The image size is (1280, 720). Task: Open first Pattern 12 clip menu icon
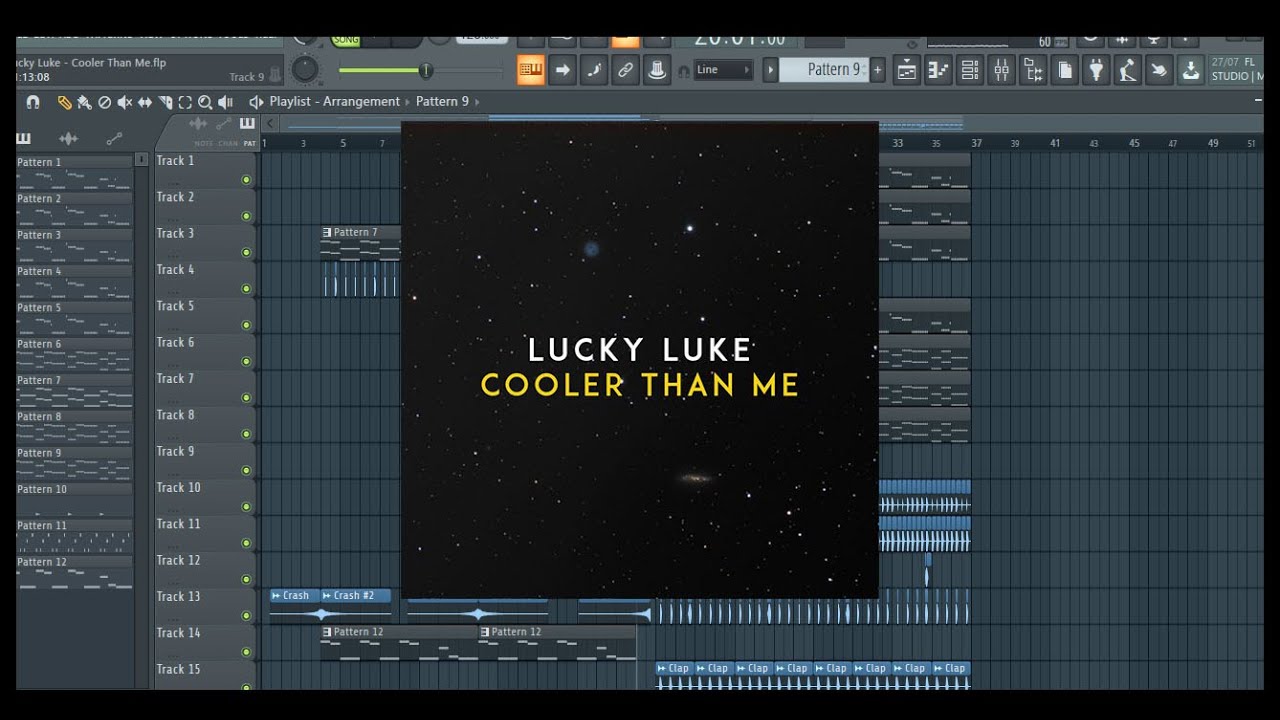click(327, 632)
